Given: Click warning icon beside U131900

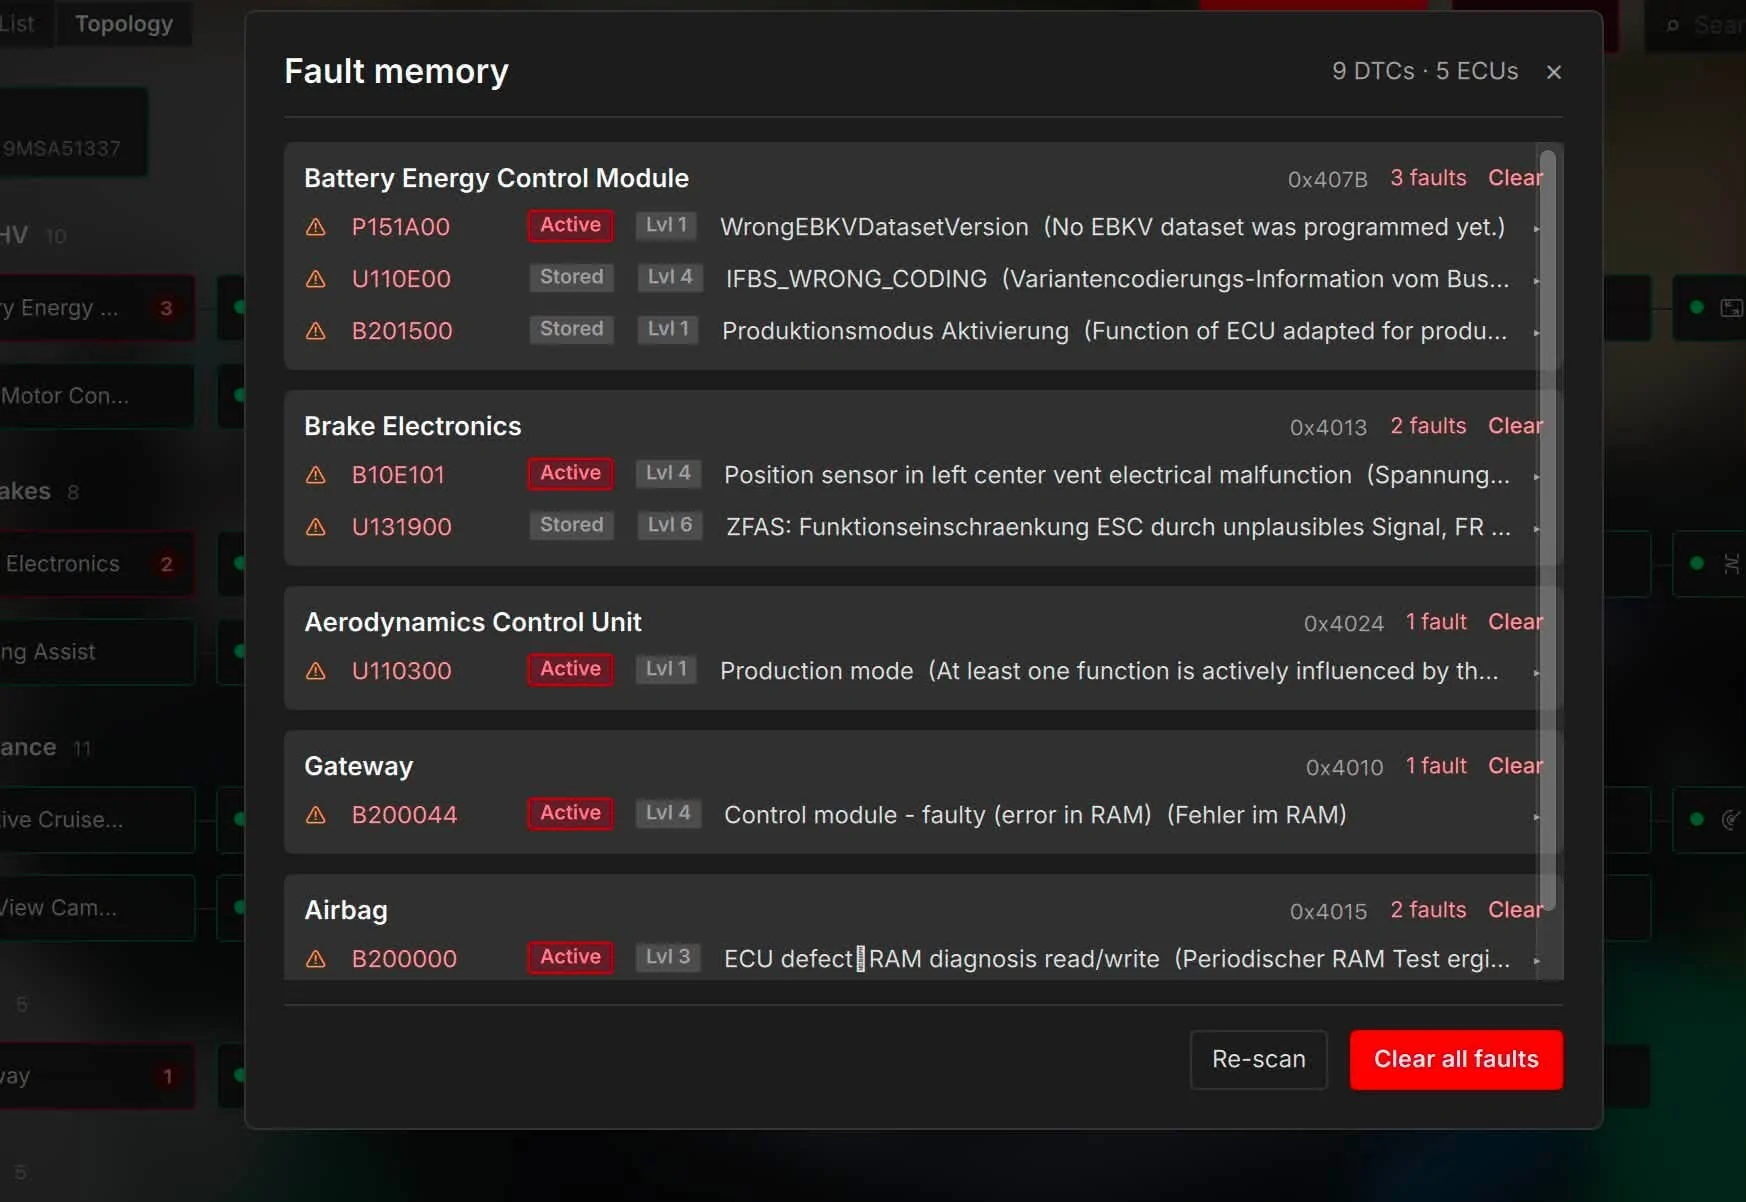Looking at the screenshot, I should pos(316,527).
